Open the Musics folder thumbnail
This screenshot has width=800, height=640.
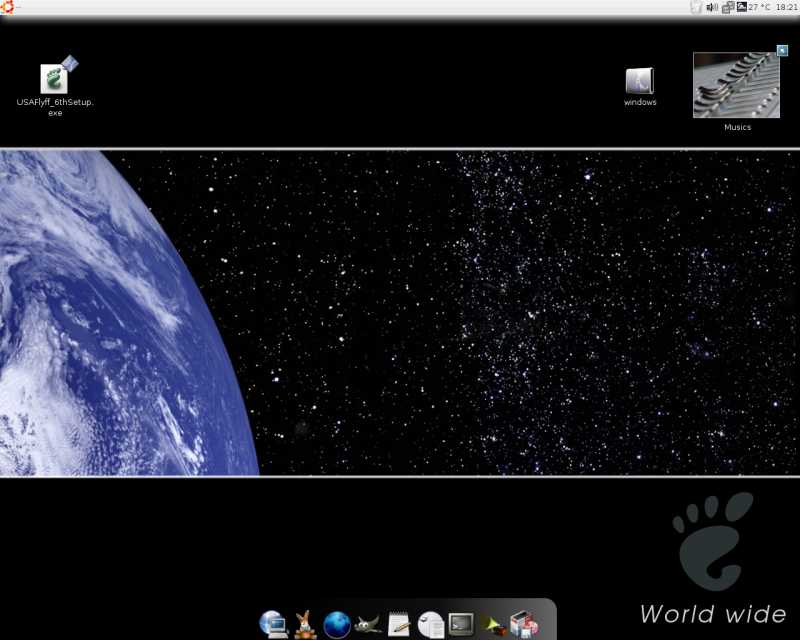736,85
